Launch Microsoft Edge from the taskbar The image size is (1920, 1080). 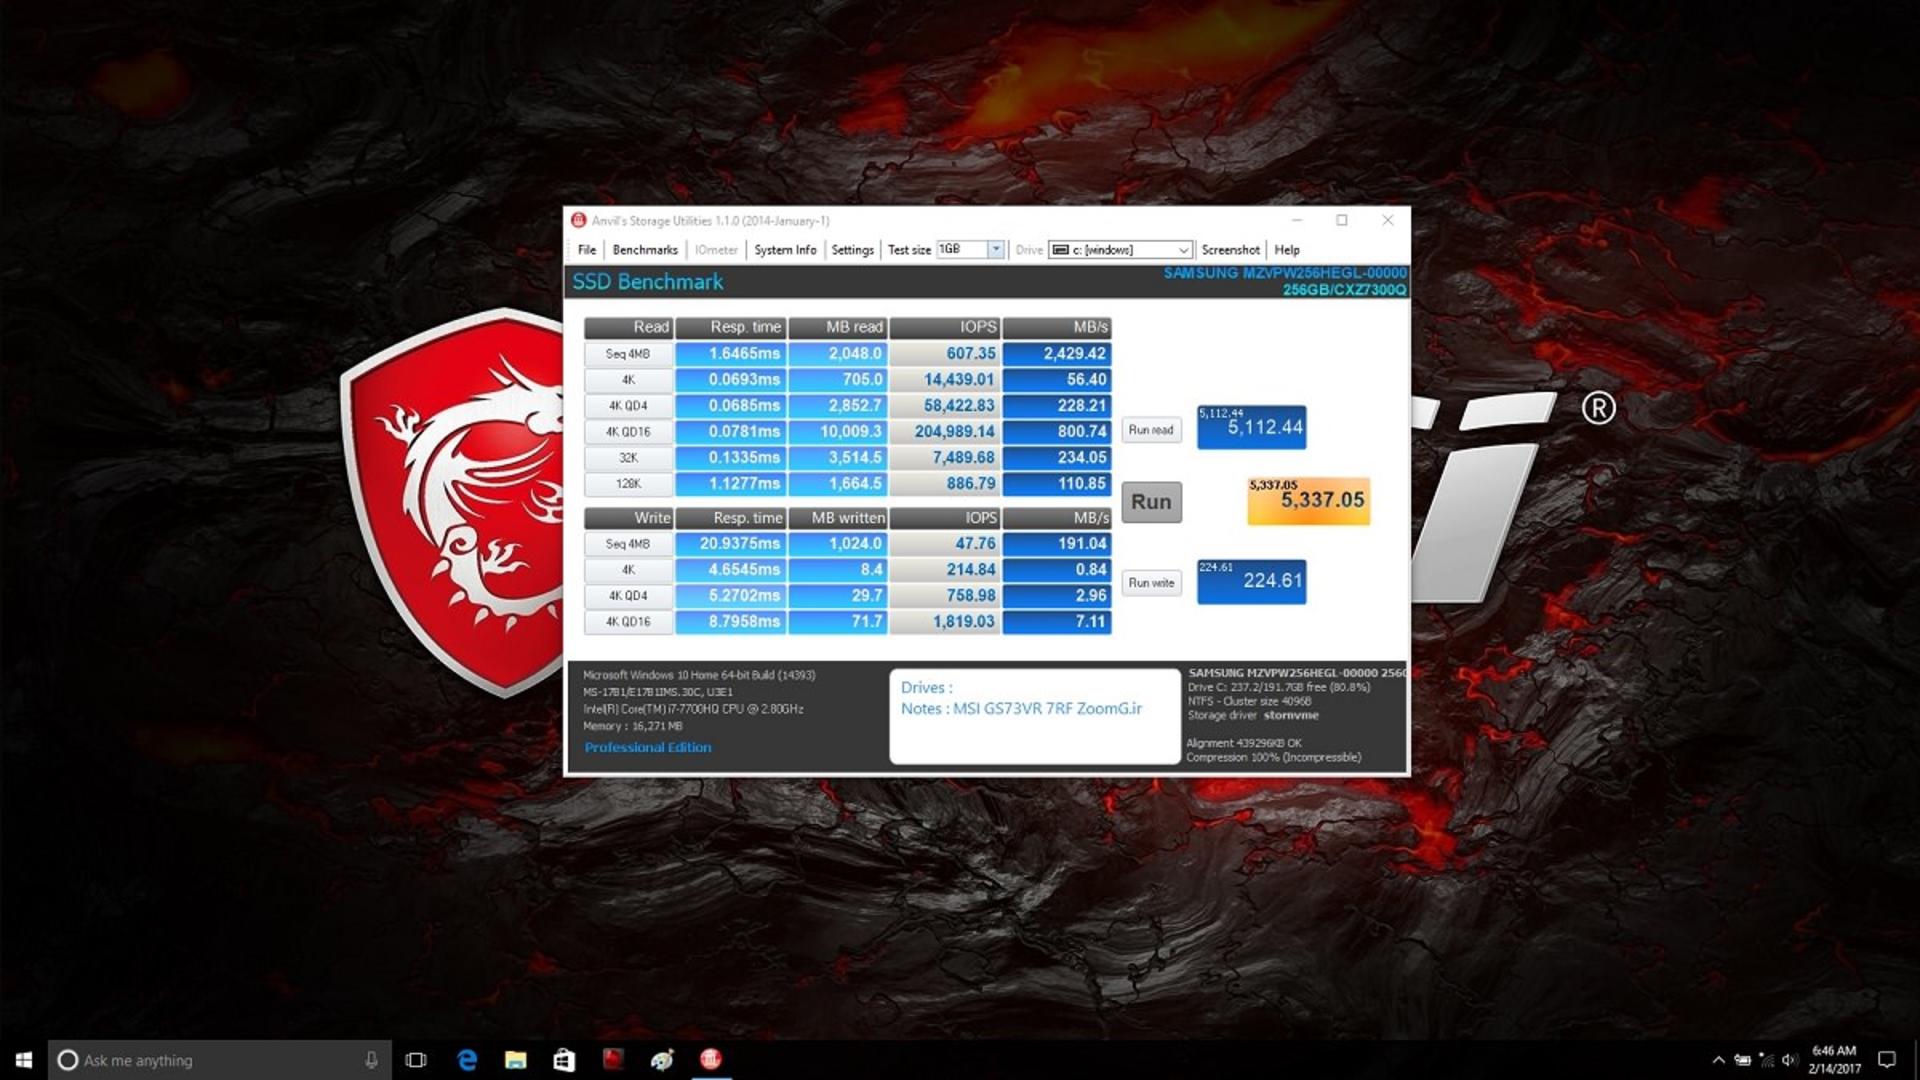(466, 1060)
